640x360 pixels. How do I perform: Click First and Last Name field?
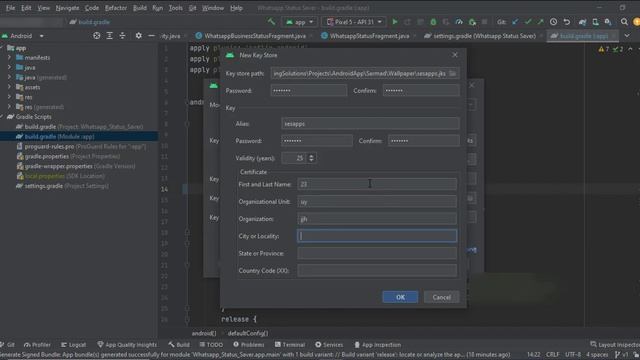pos(377,184)
